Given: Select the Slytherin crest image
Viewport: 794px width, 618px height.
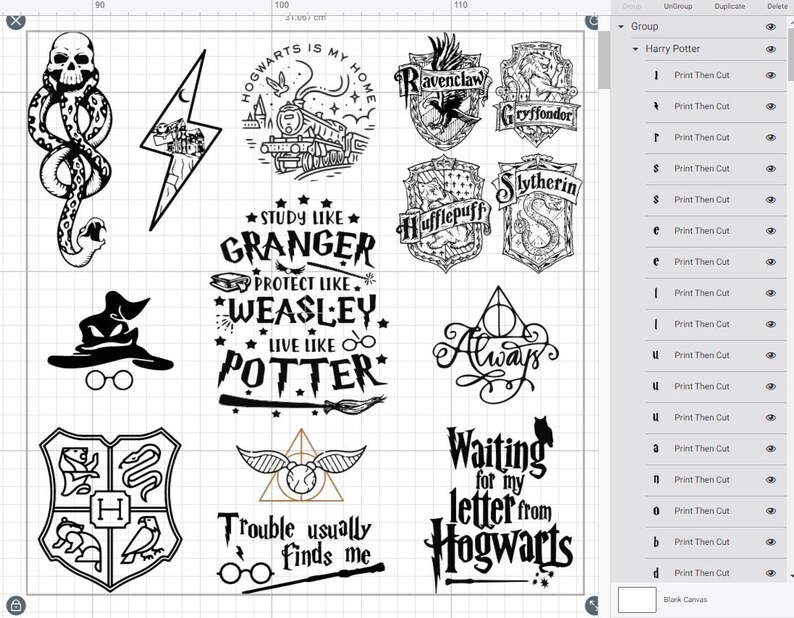Looking at the screenshot, I should click(539, 214).
